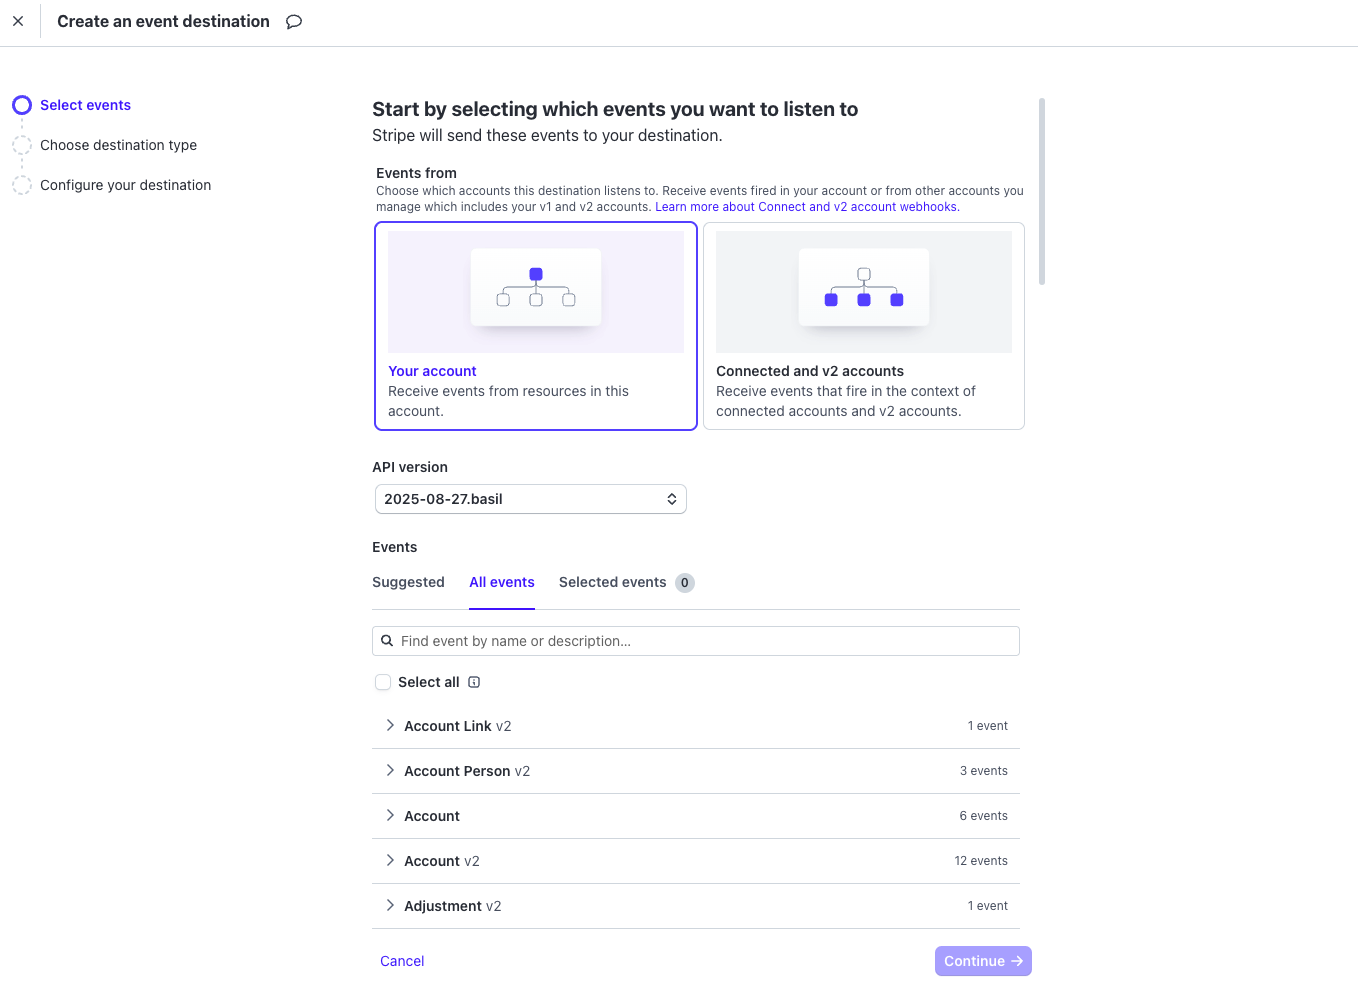Click the Choose destination type step circle
The image size is (1358, 998).
(22, 145)
